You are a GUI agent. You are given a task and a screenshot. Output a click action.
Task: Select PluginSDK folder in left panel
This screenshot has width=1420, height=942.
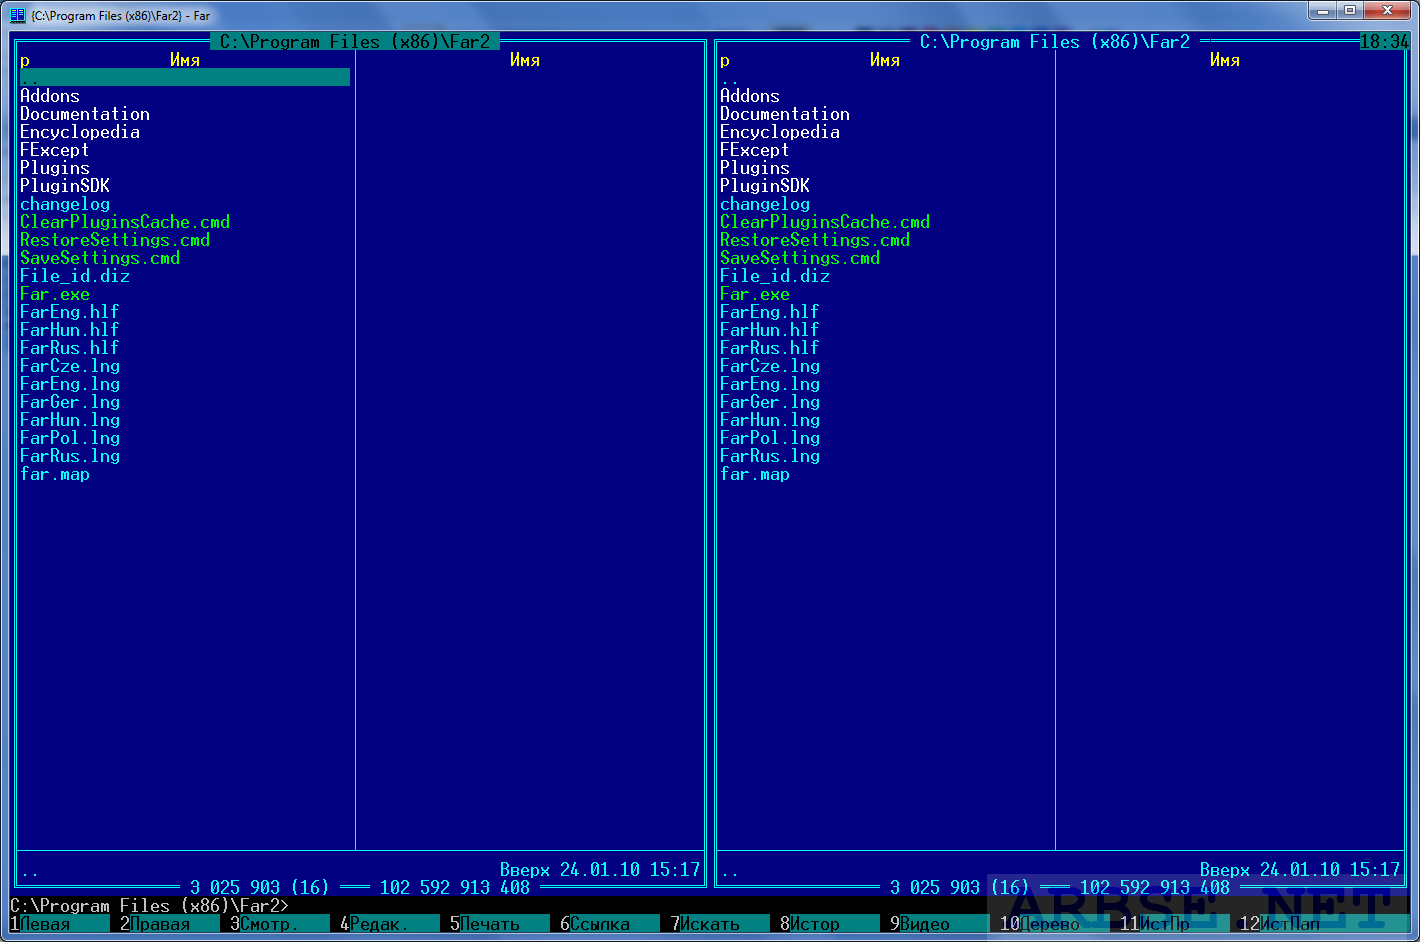[65, 186]
